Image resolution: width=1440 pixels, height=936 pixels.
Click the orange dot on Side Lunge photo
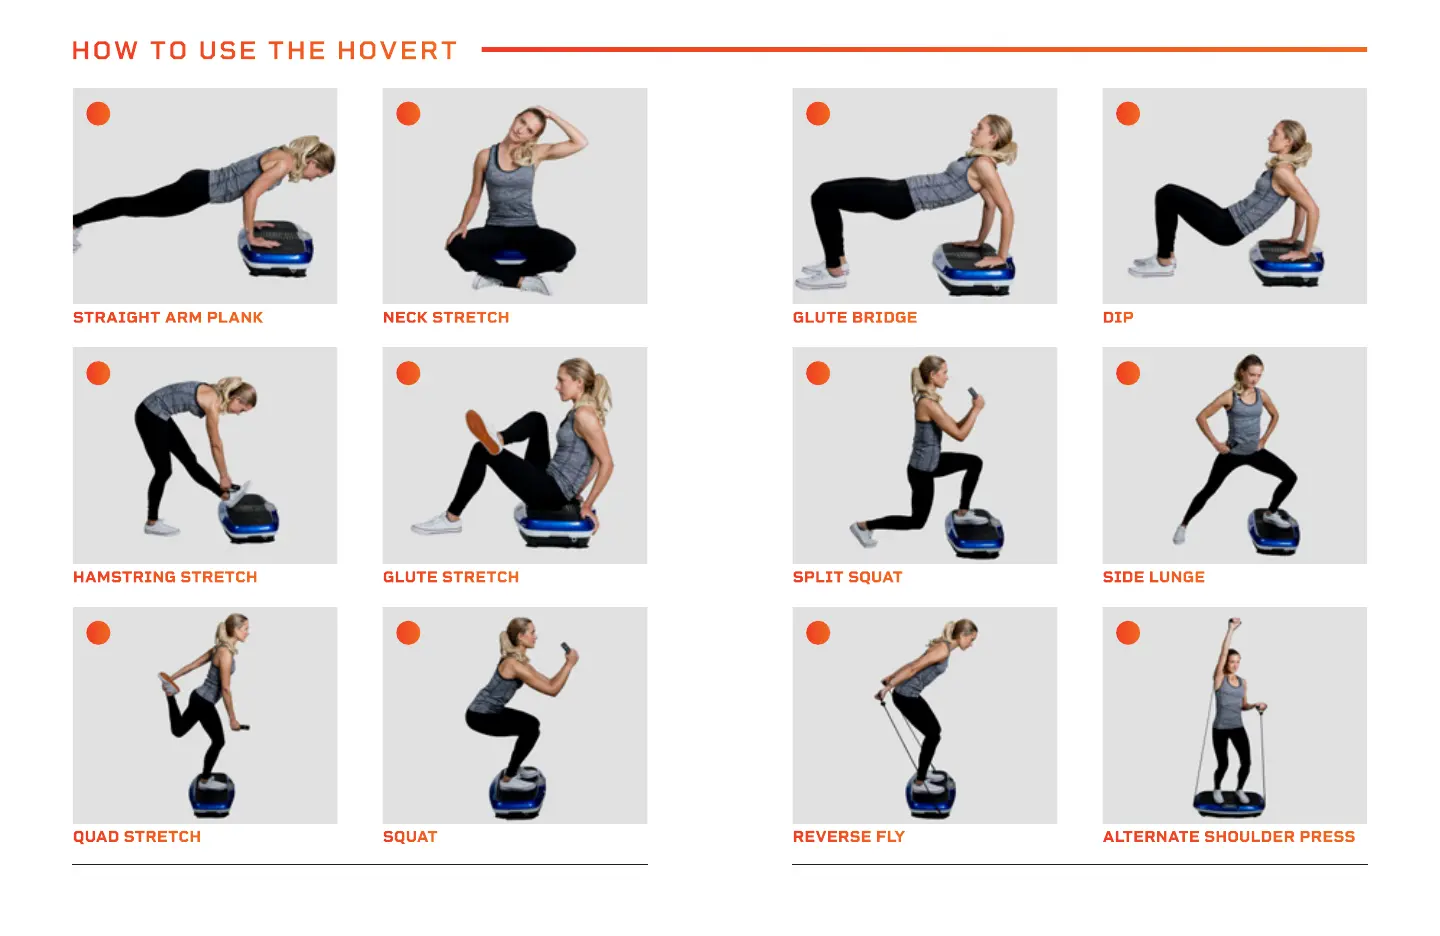pos(1128,373)
